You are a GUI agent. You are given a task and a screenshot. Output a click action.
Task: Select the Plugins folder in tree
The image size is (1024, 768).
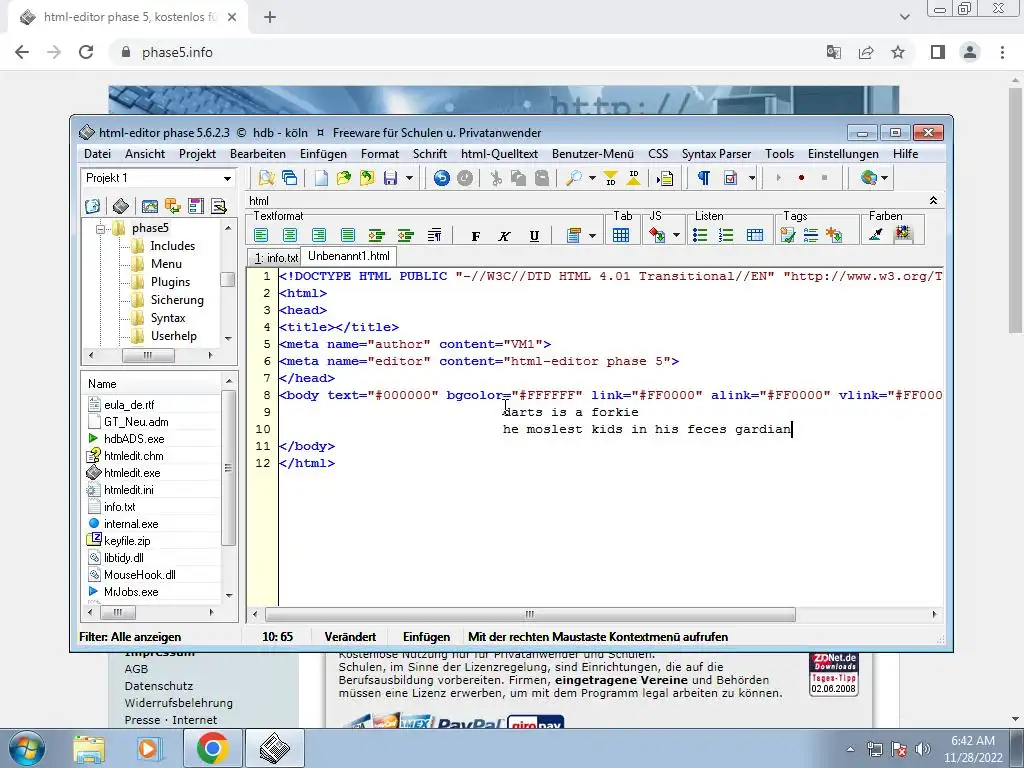coord(170,282)
